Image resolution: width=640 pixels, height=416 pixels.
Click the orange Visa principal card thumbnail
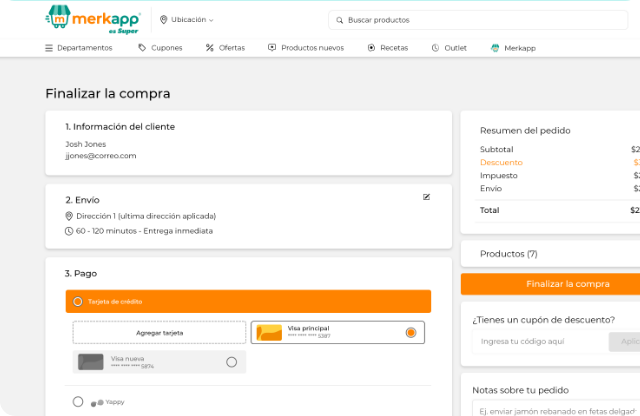click(x=269, y=333)
